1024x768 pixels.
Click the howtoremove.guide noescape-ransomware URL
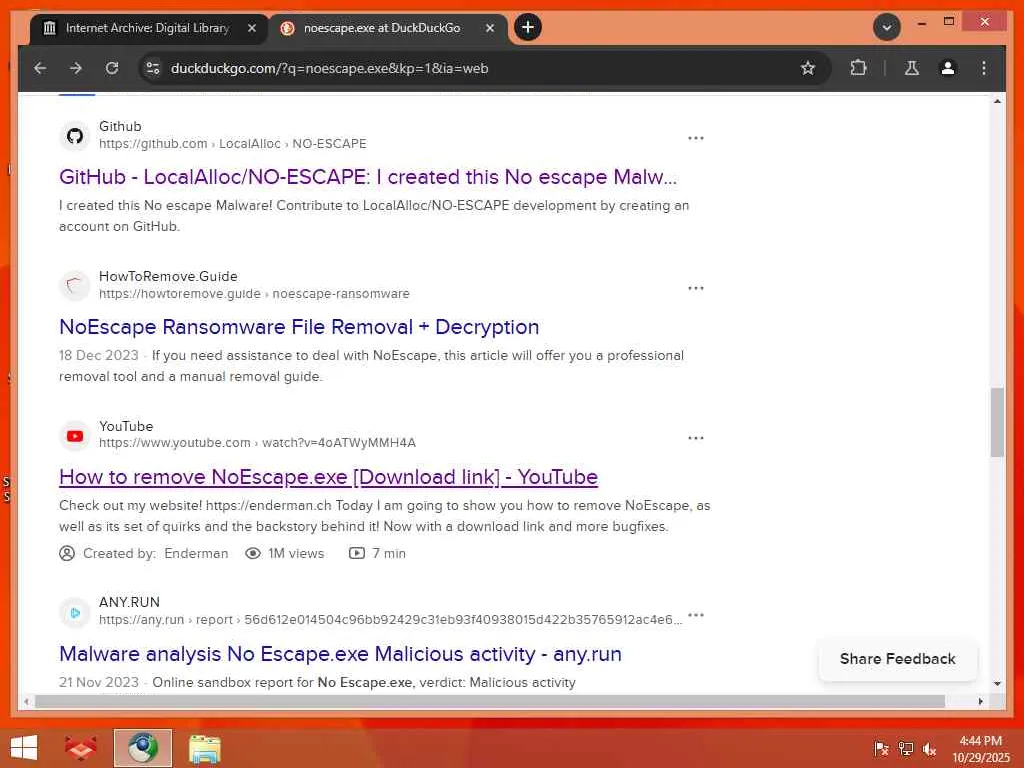click(x=254, y=294)
